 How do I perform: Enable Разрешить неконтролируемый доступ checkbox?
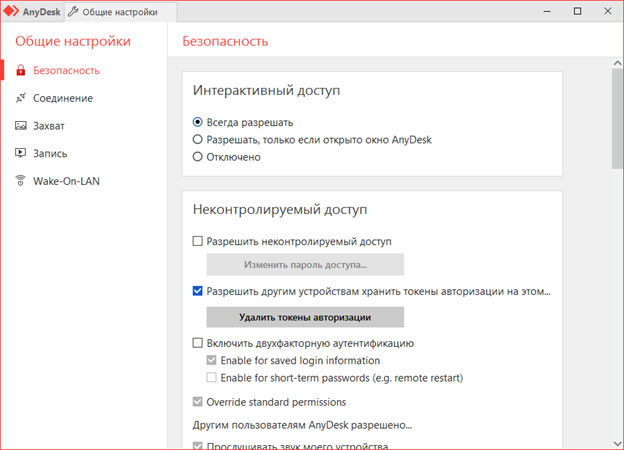click(197, 241)
